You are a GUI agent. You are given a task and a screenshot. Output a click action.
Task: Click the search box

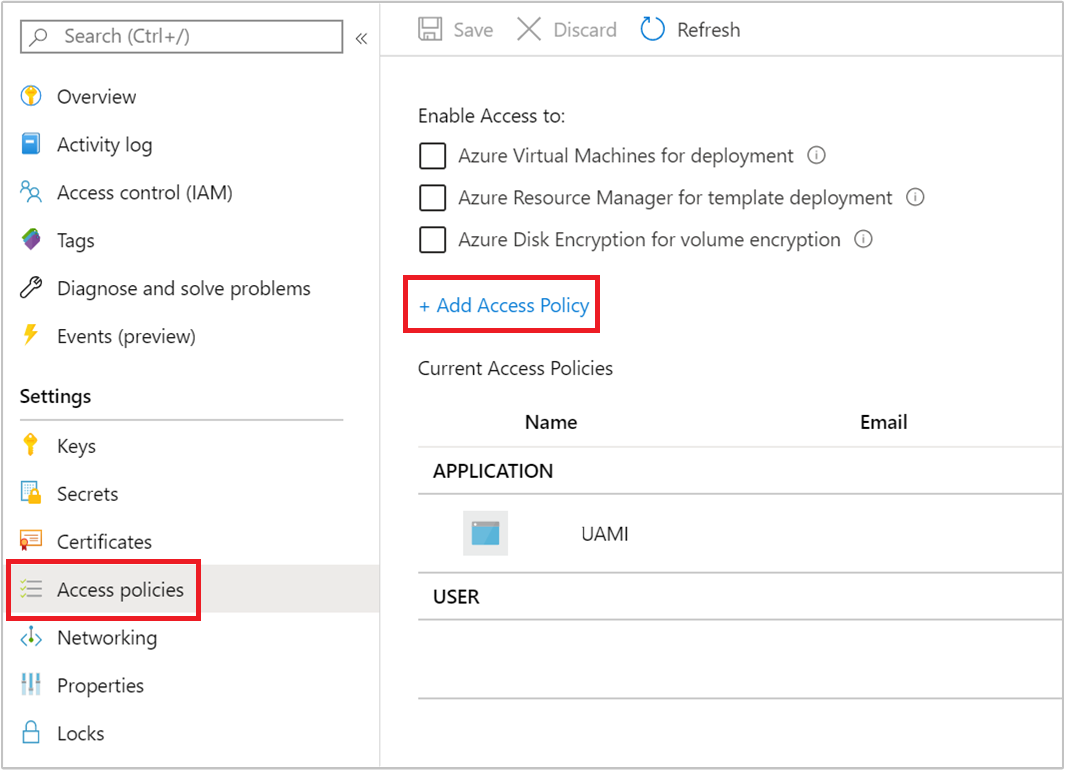180,36
